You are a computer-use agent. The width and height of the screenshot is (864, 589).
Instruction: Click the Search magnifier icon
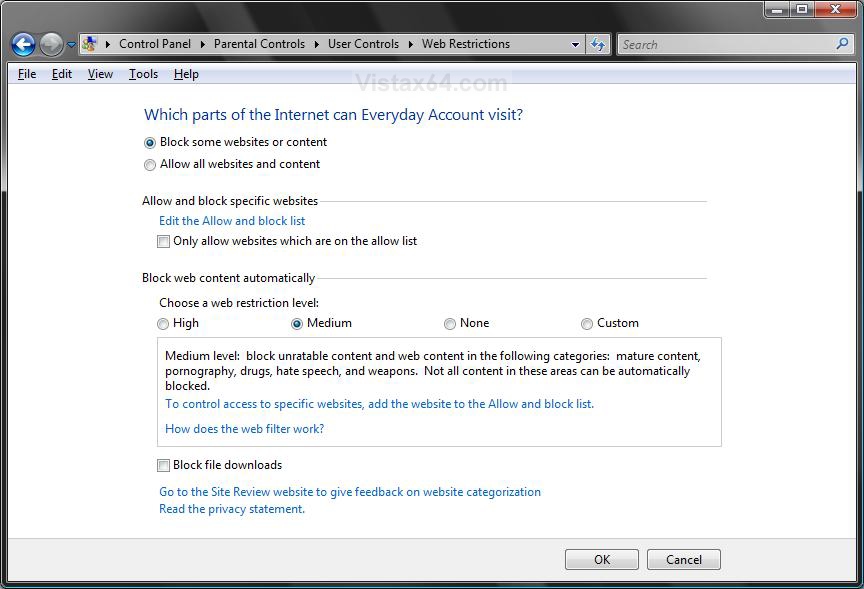click(842, 44)
